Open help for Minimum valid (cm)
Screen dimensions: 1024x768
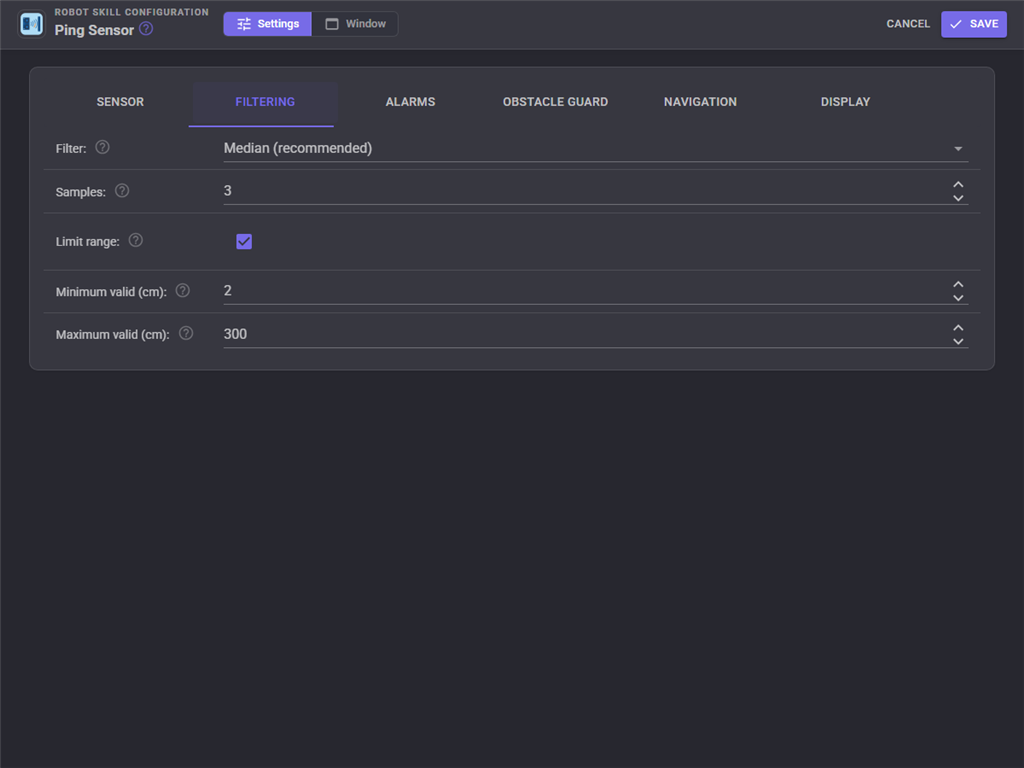click(x=183, y=291)
